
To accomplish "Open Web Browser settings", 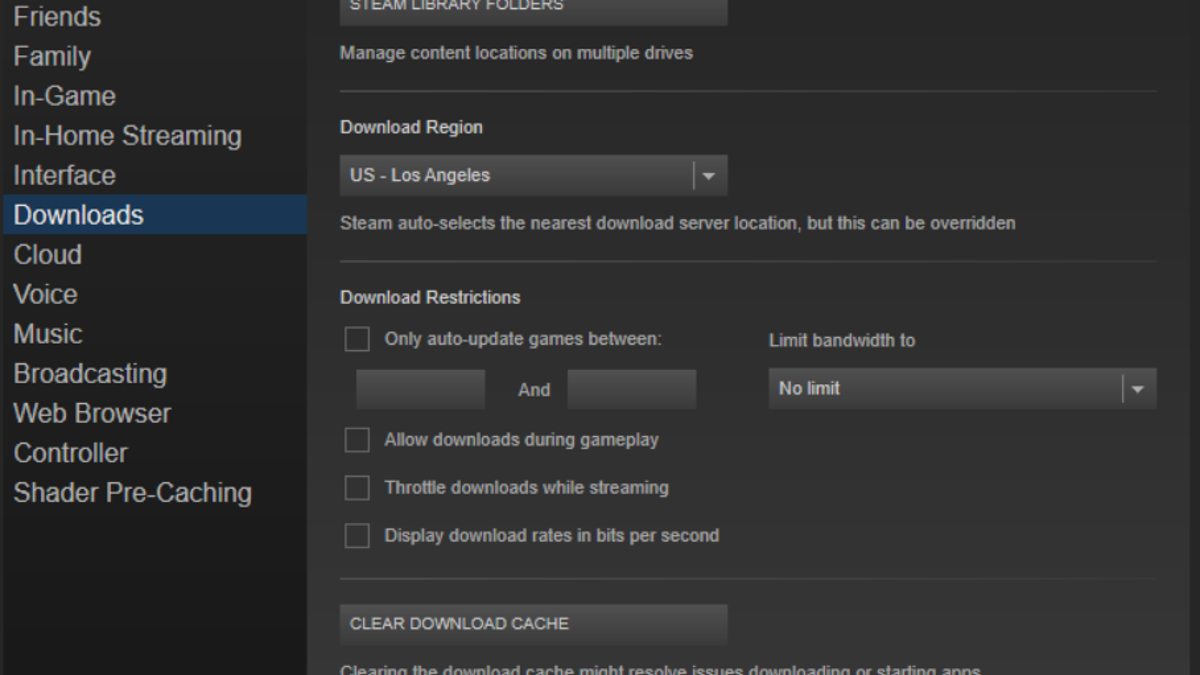I will click(x=92, y=414).
